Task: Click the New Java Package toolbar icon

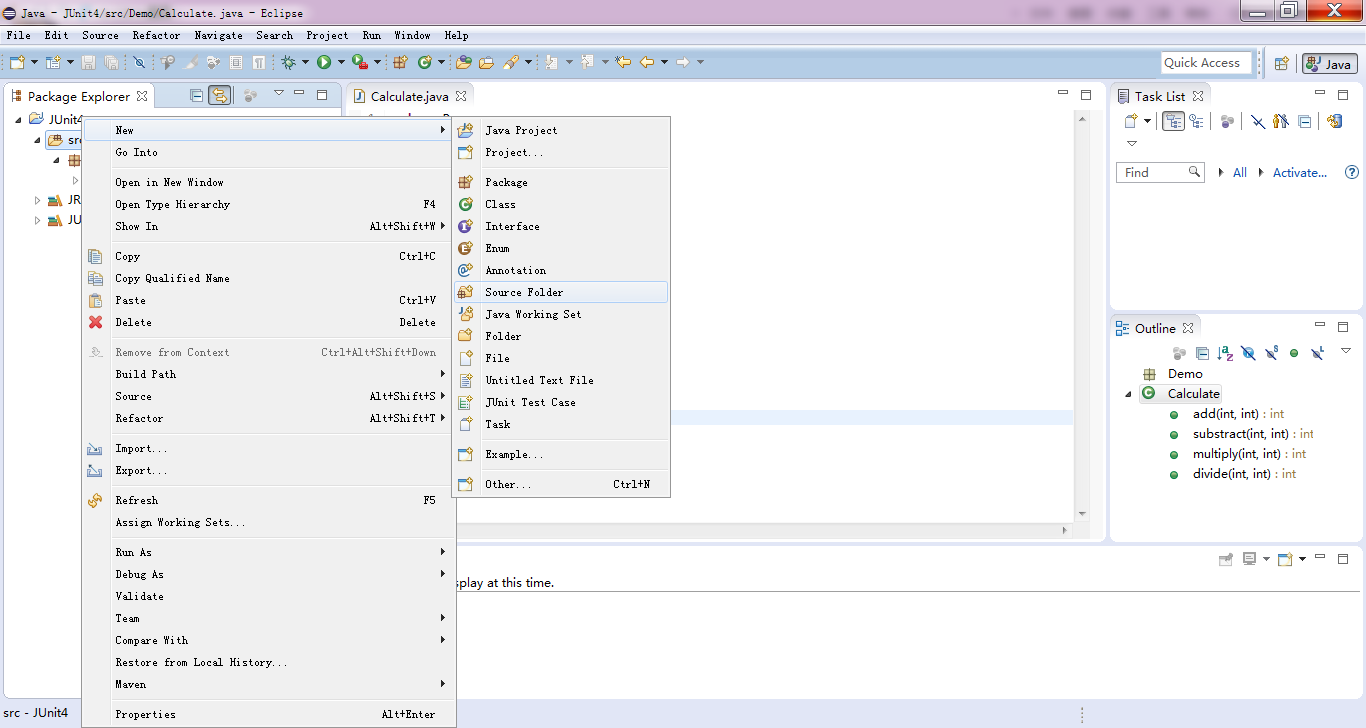Action: (x=400, y=62)
